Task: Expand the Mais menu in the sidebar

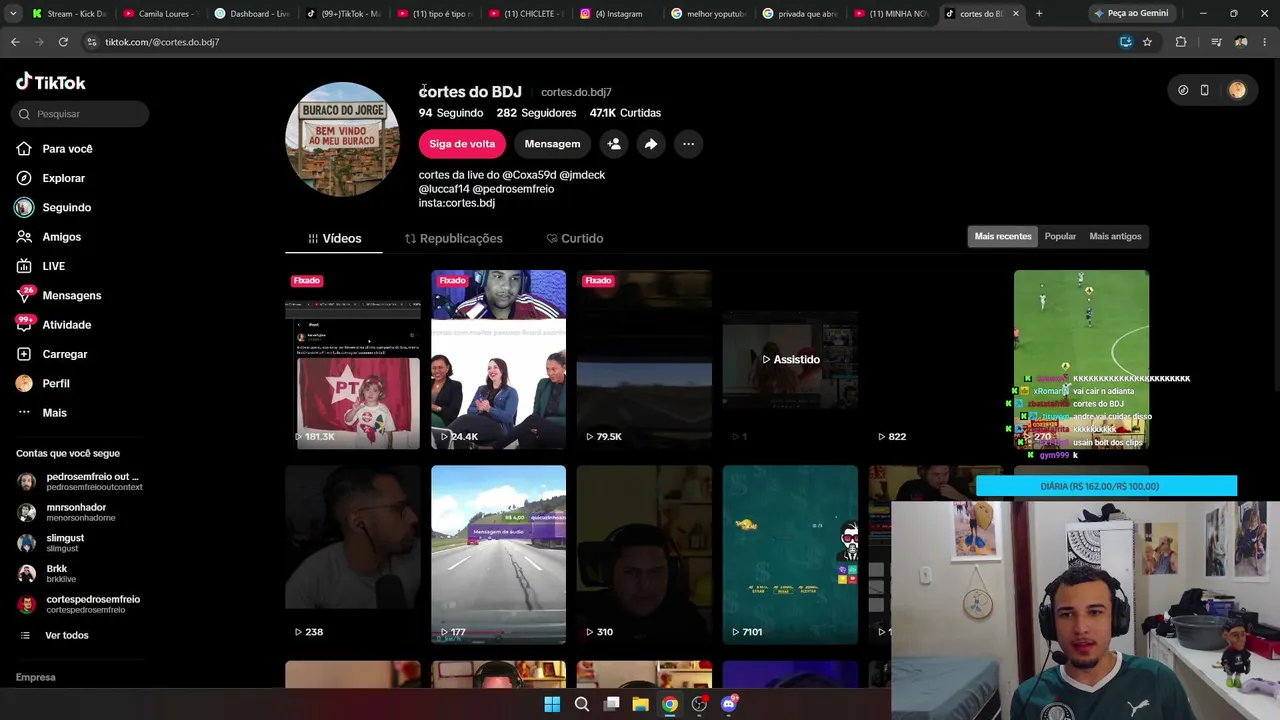Action: tap(42, 413)
